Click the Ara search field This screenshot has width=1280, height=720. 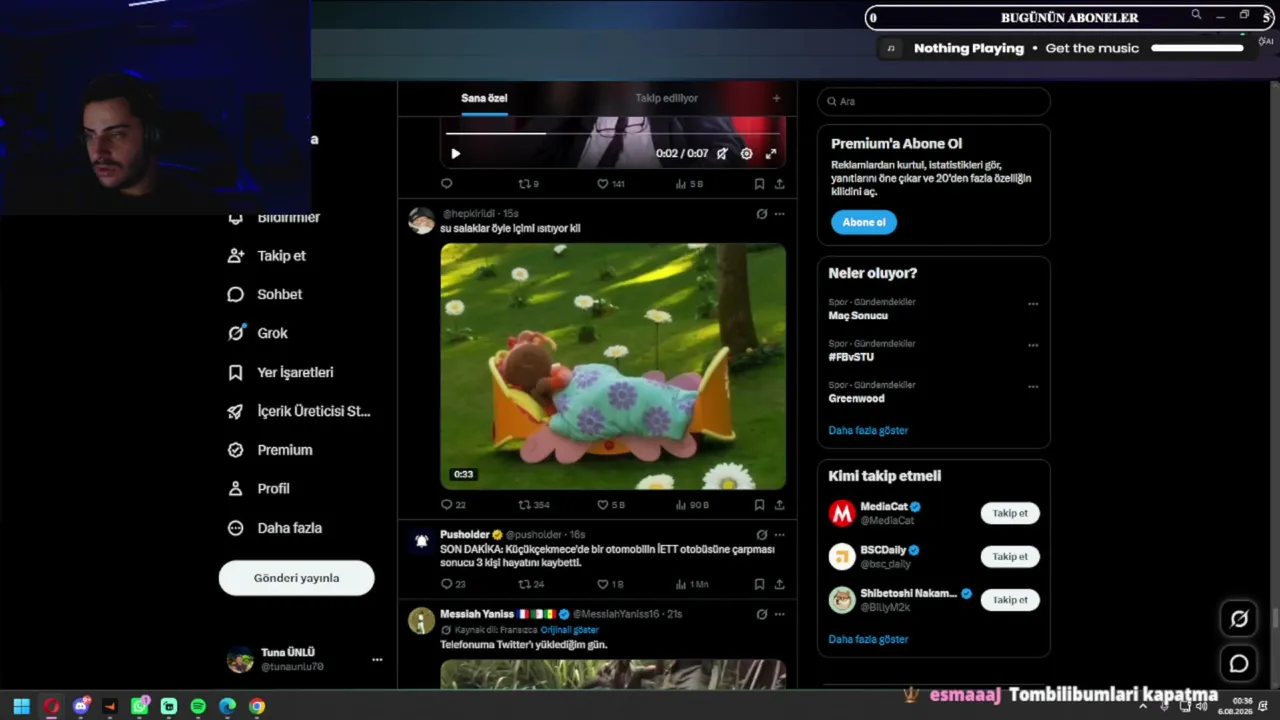934,101
